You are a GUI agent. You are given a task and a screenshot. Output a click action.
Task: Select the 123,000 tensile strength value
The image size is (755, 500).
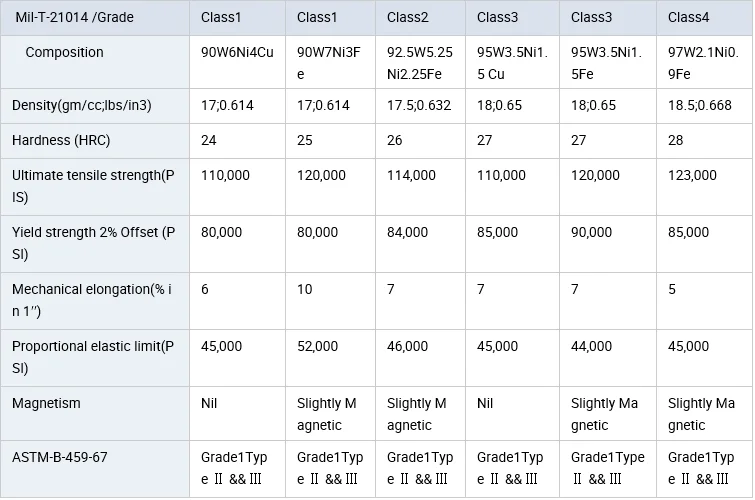692,175
